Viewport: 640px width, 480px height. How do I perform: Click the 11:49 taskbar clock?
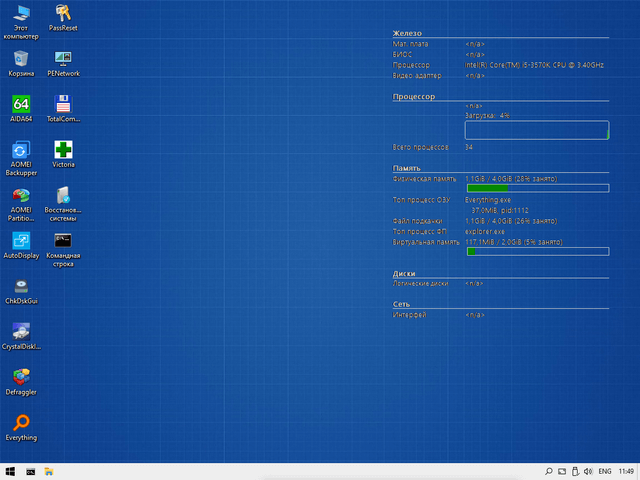pos(626,470)
